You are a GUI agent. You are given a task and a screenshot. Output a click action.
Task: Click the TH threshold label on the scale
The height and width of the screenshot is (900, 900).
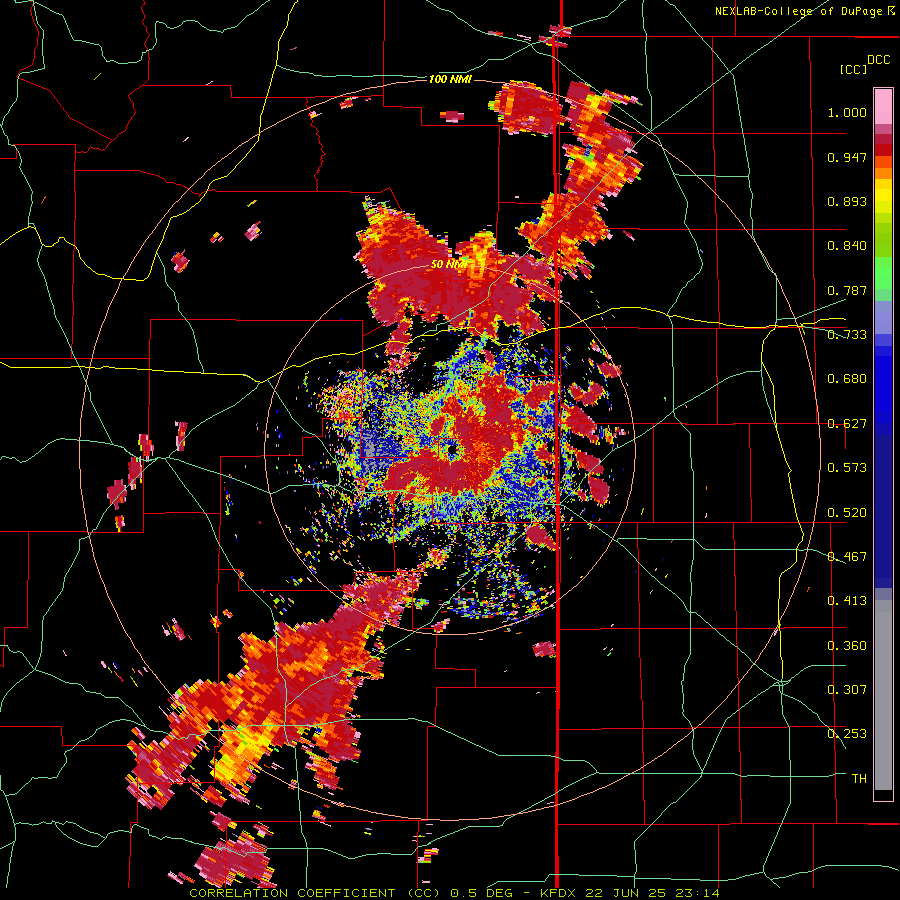pos(859,779)
